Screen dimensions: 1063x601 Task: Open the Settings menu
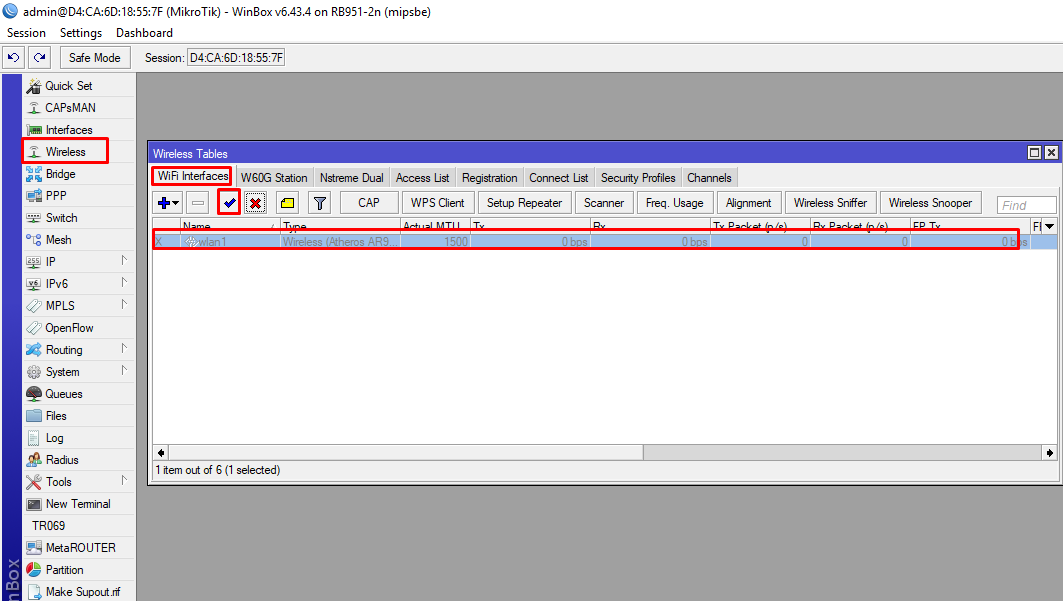click(x=81, y=33)
